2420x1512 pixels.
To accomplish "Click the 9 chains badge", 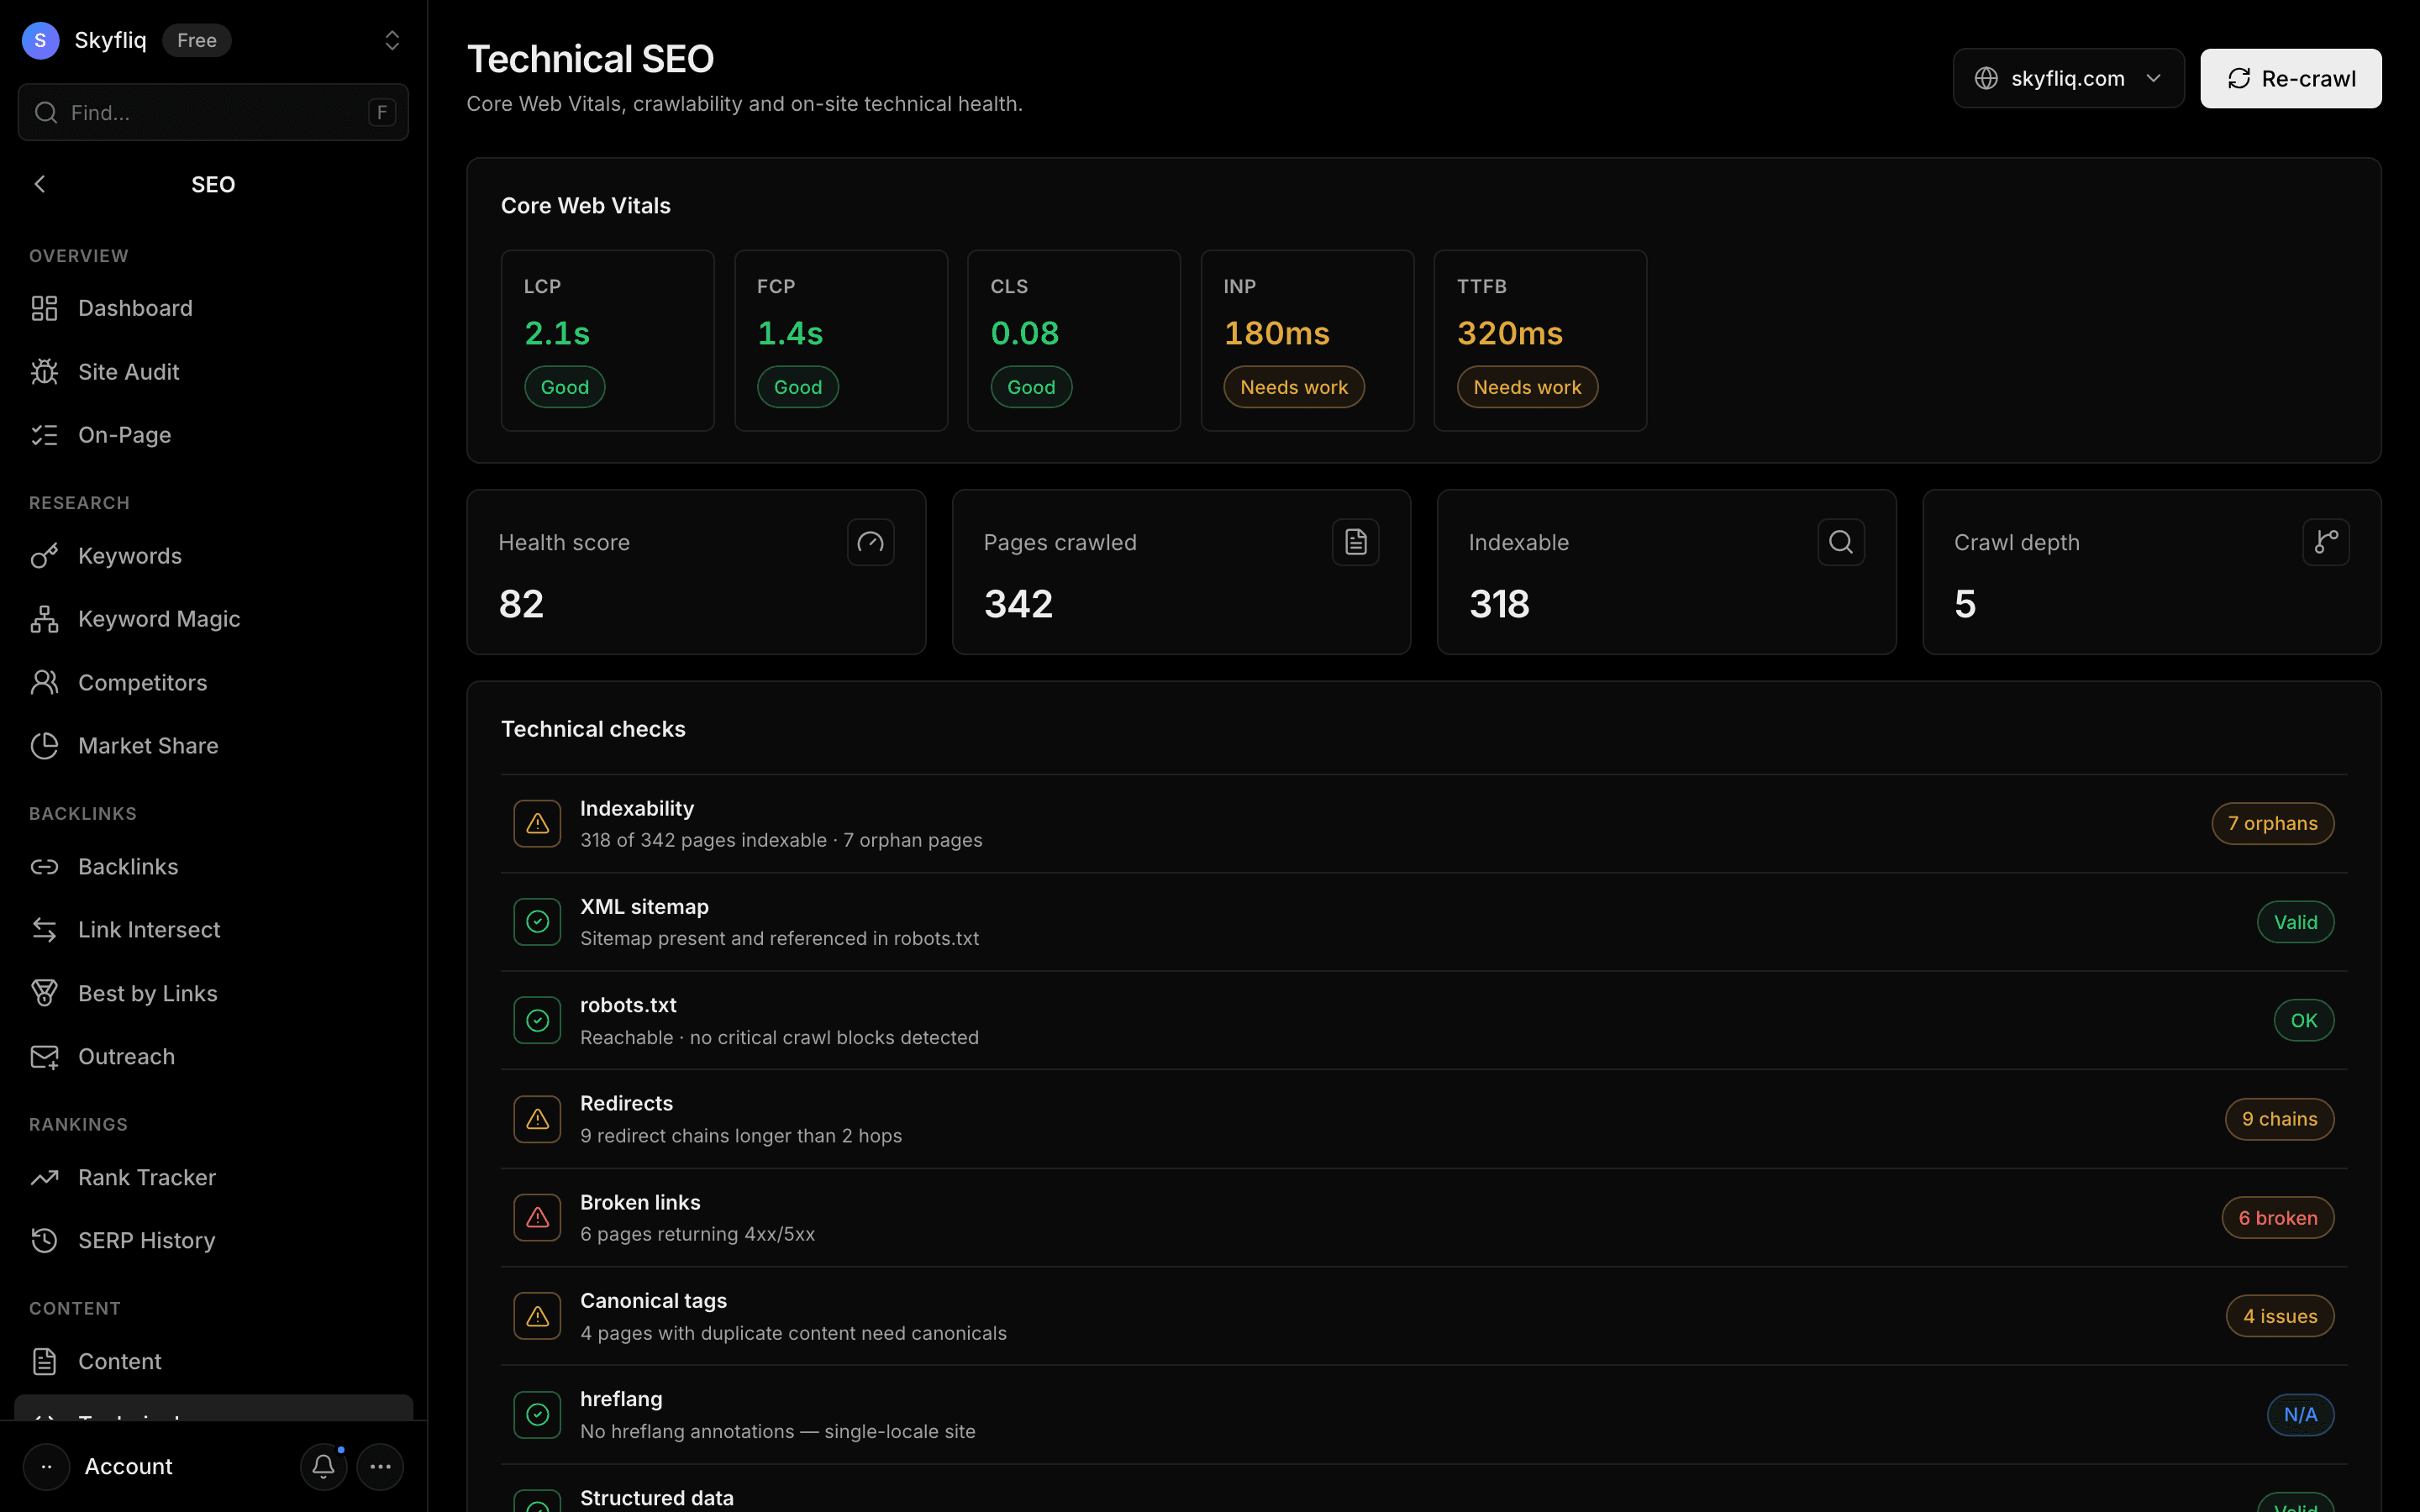I will [x=2279, y=1119].
